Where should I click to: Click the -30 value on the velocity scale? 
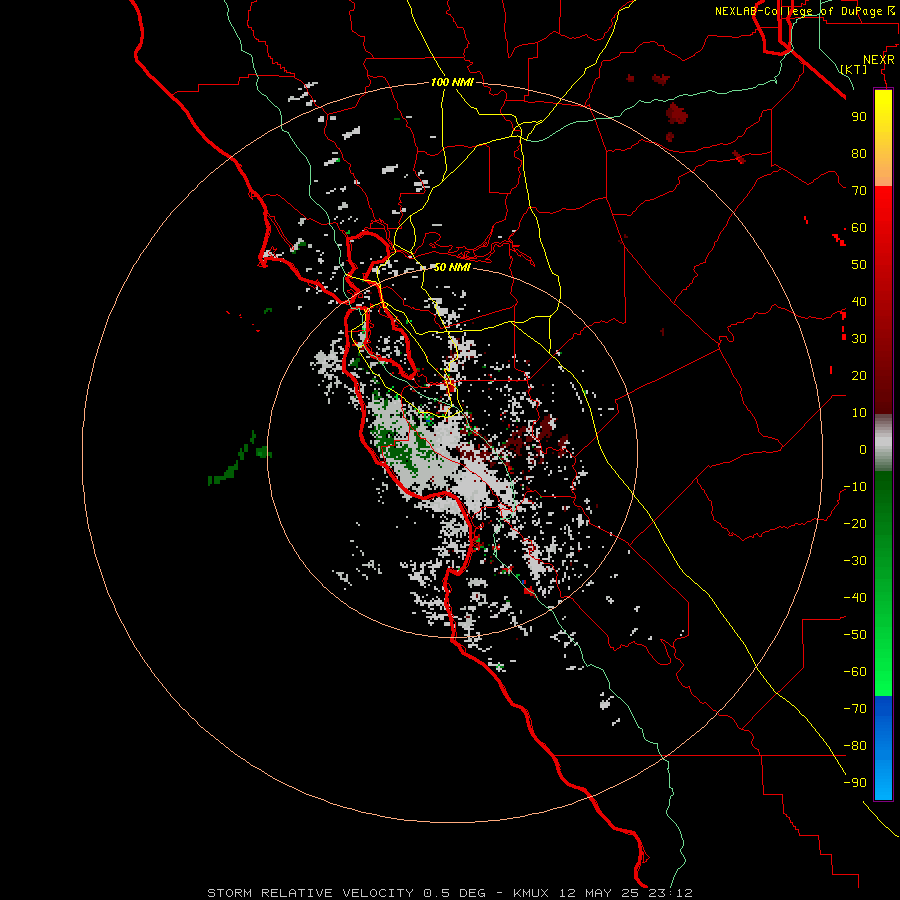click(855, 561)
